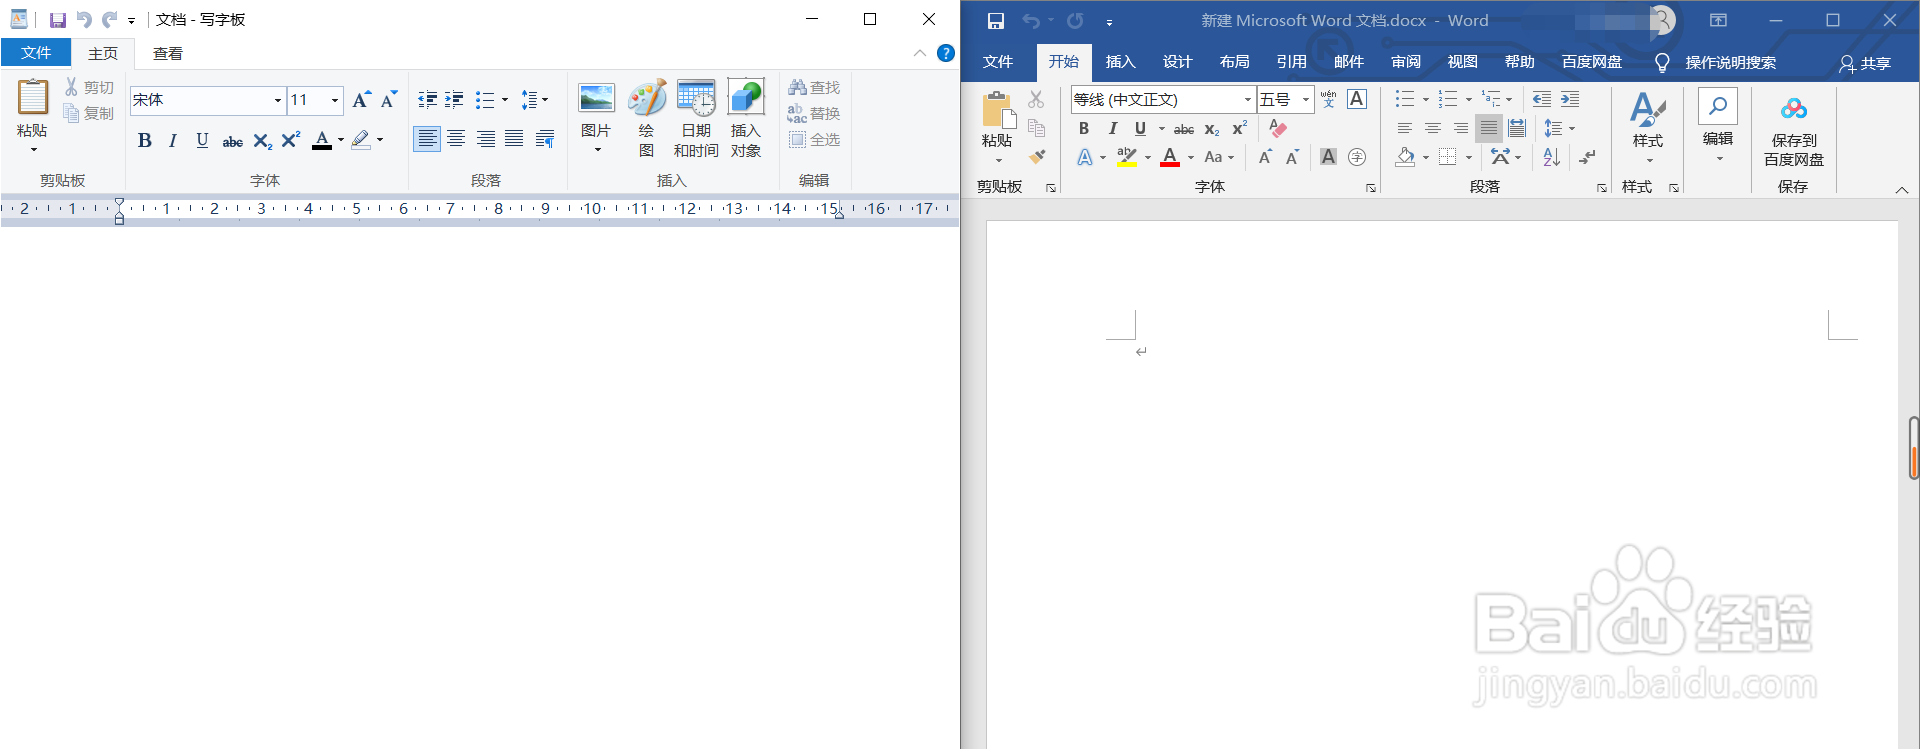Image resolution: width=1920 pixels, height=749 pixels.
Task: Click WordPad Replace (替换) button
Action: (x=814, y=113)
